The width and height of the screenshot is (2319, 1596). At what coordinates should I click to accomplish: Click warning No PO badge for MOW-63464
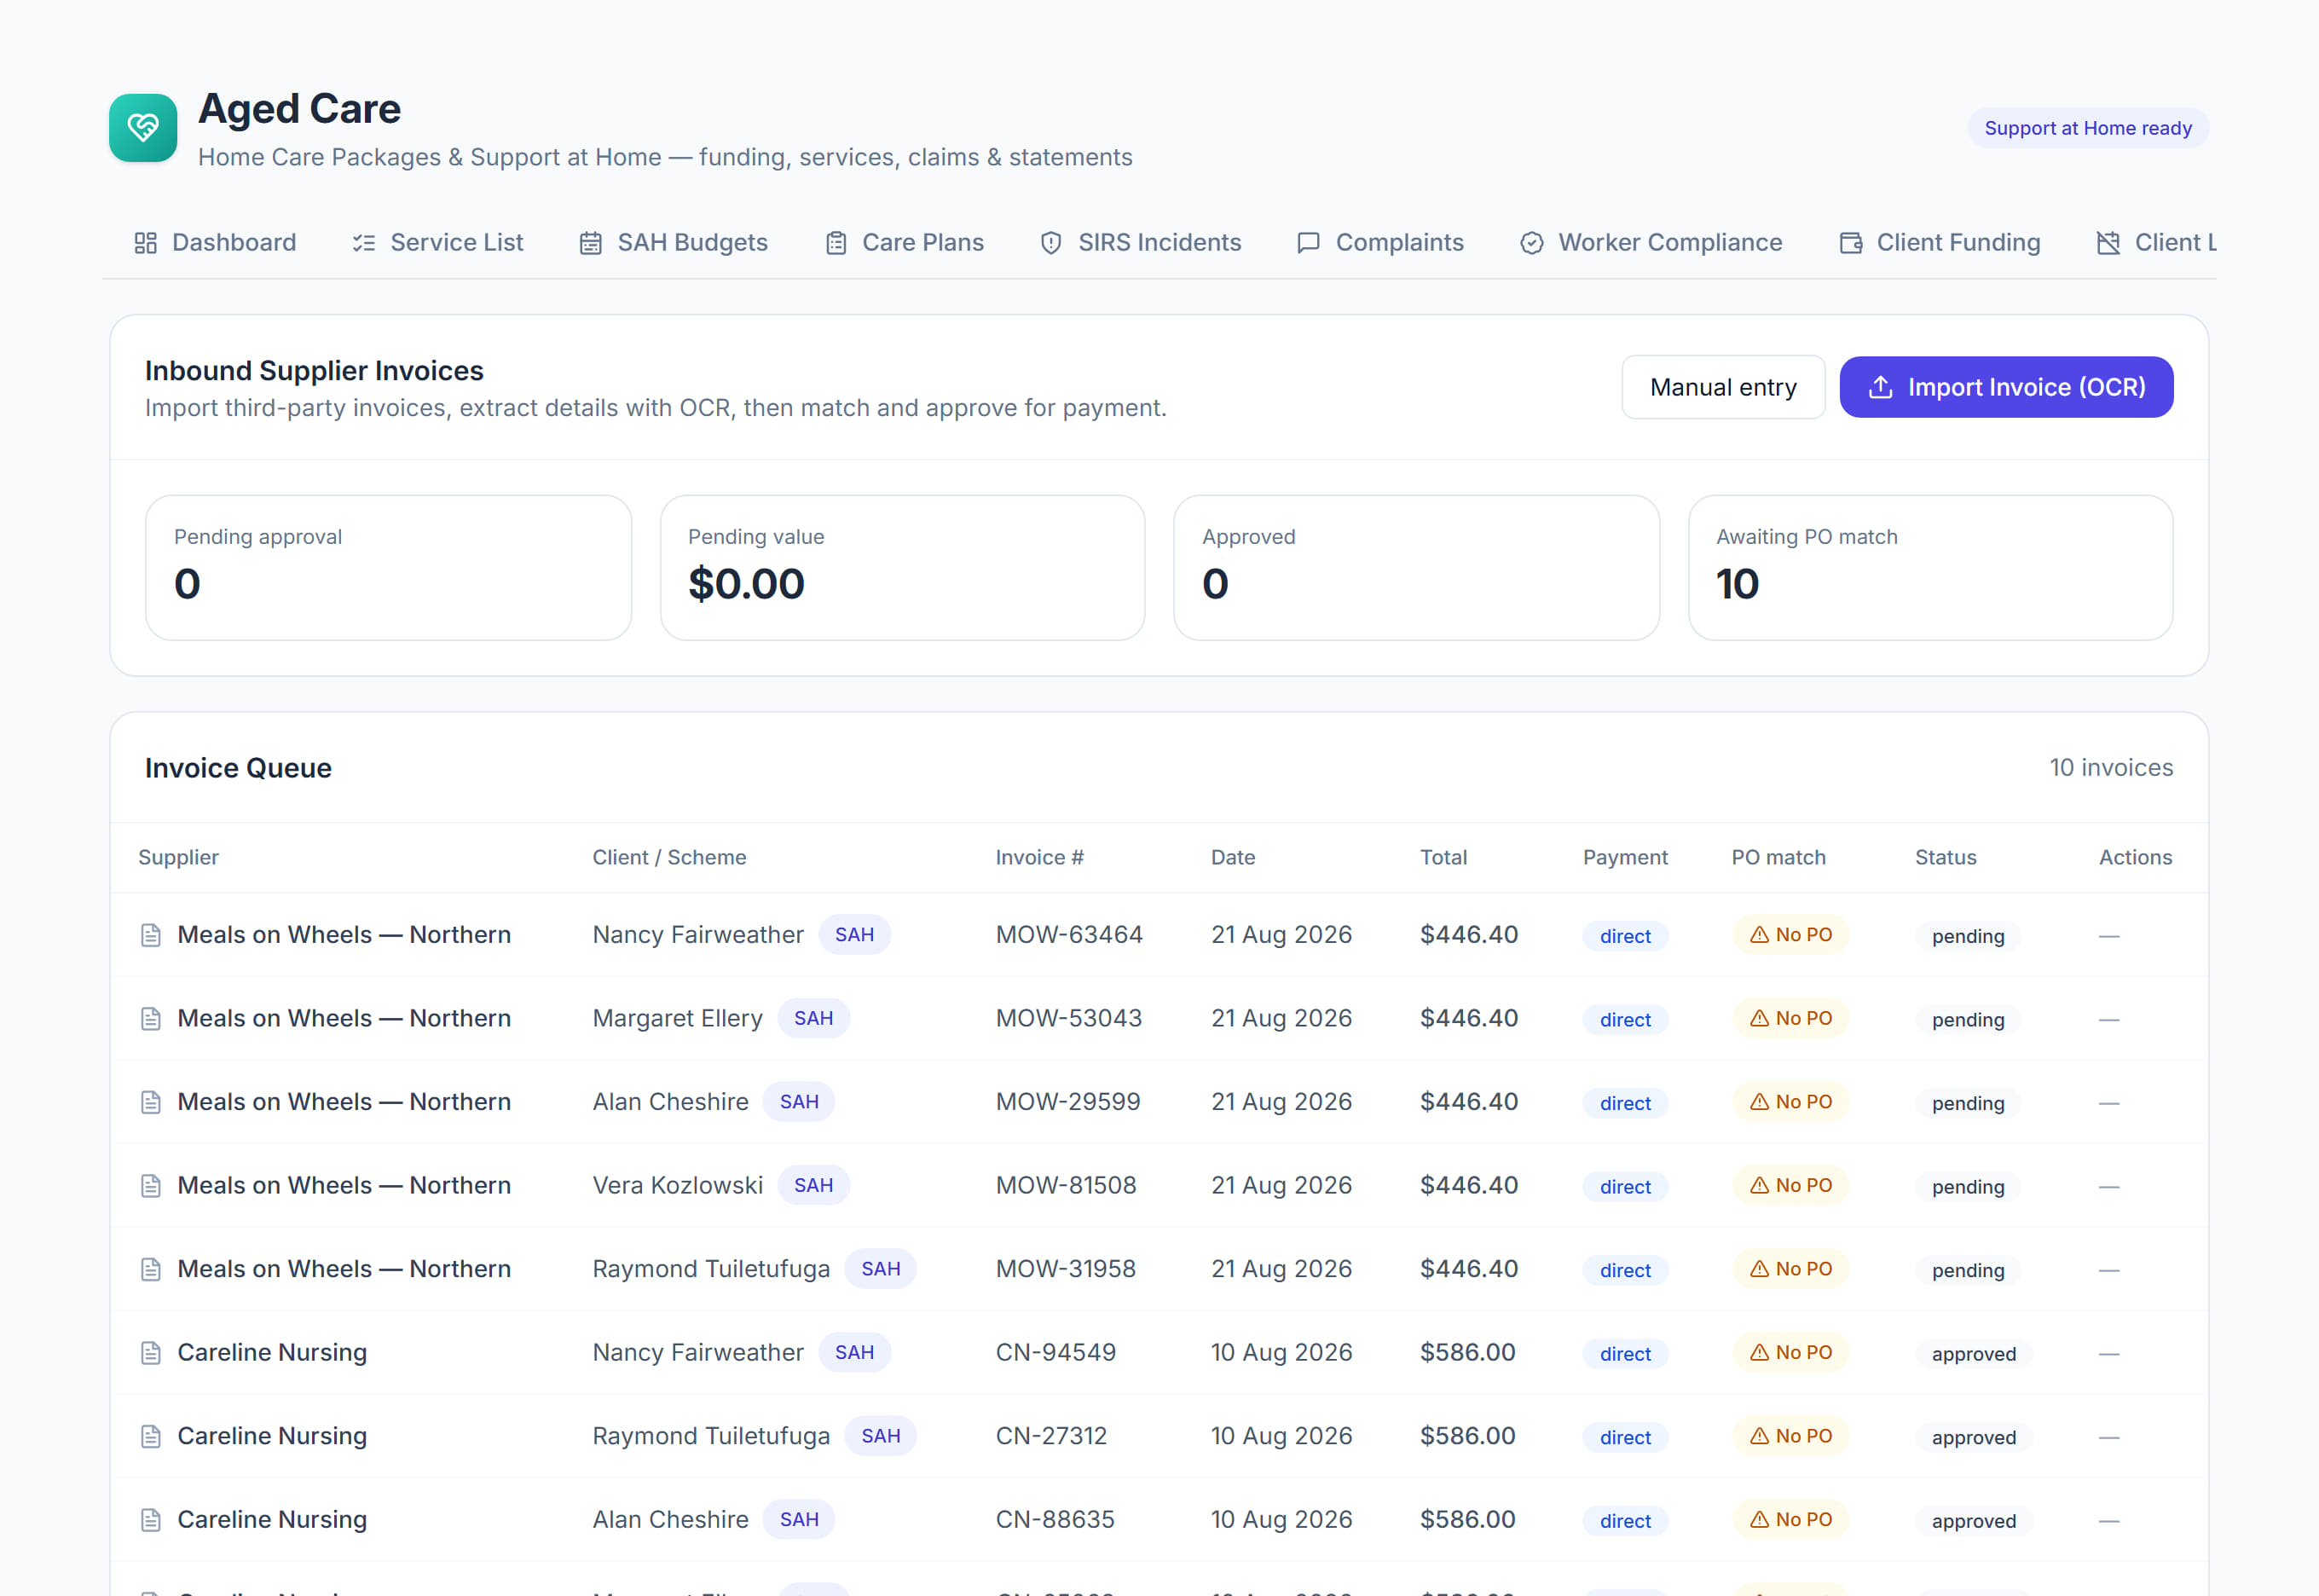click(x=1790, y=935)
